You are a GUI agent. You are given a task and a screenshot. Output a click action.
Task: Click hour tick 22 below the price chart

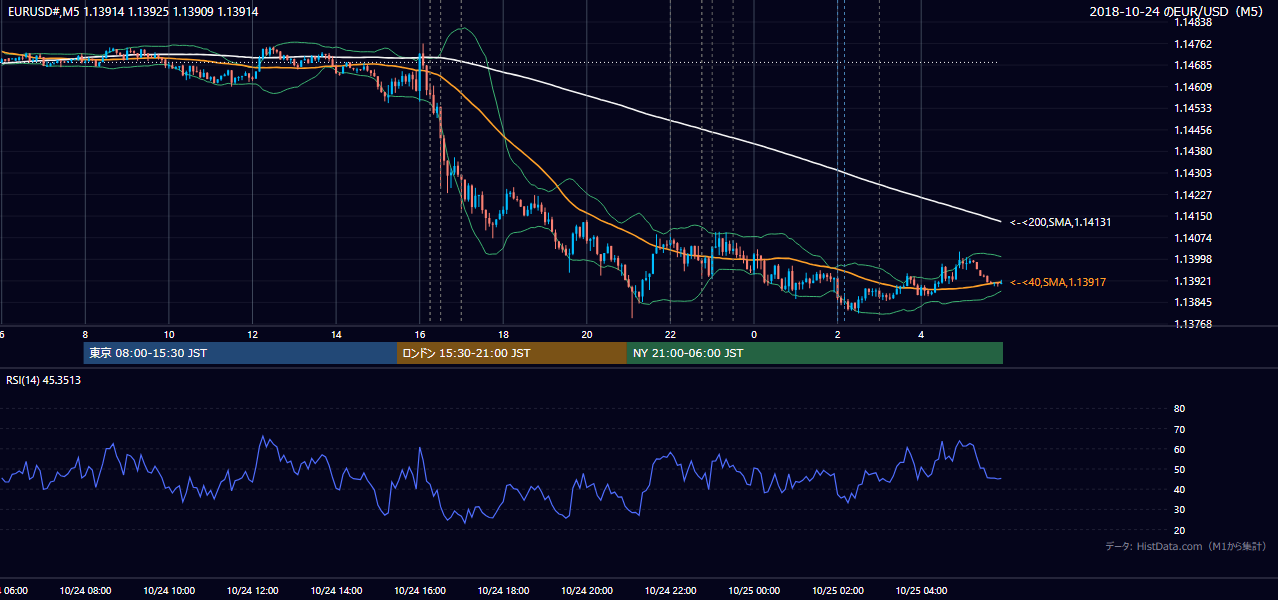671,334
